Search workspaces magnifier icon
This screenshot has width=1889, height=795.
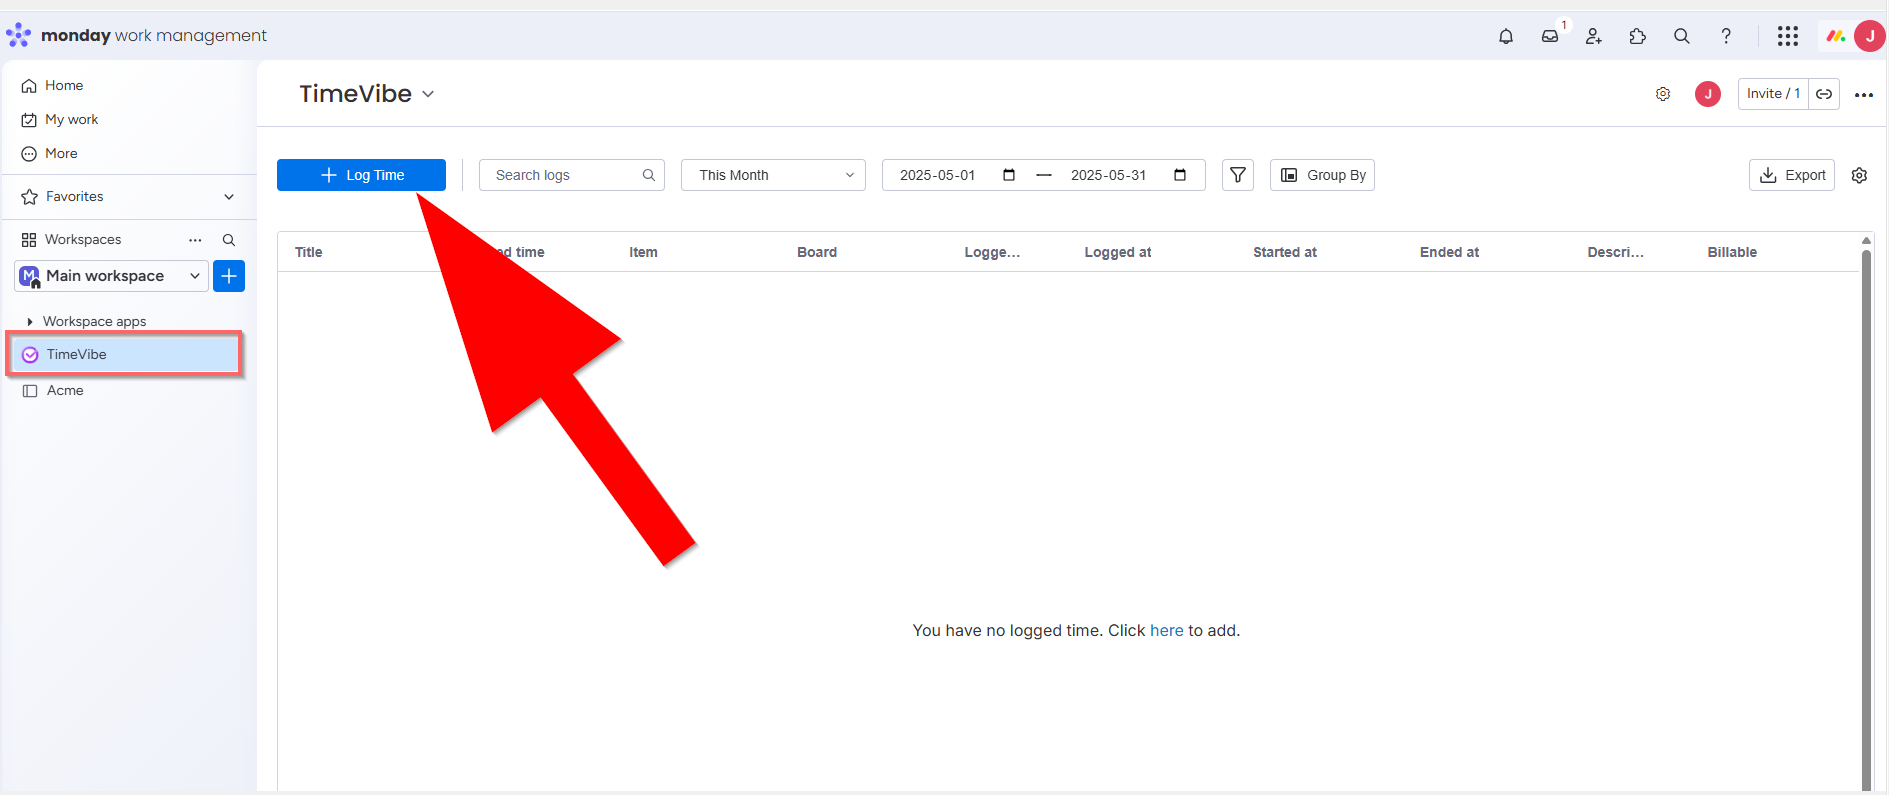[x=229, y=240]
